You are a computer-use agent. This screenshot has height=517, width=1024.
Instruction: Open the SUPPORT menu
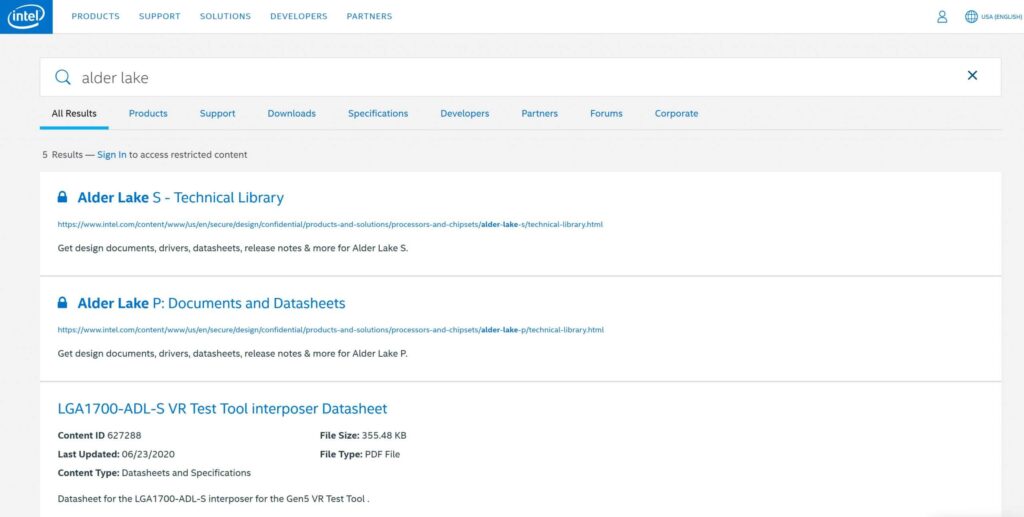pos(159,16)
